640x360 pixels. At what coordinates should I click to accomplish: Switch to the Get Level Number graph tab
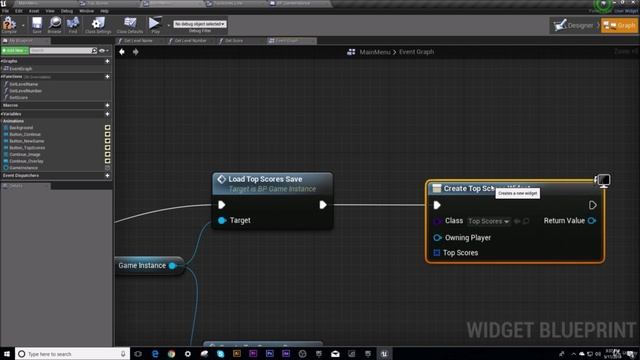[x=190, y=41]
